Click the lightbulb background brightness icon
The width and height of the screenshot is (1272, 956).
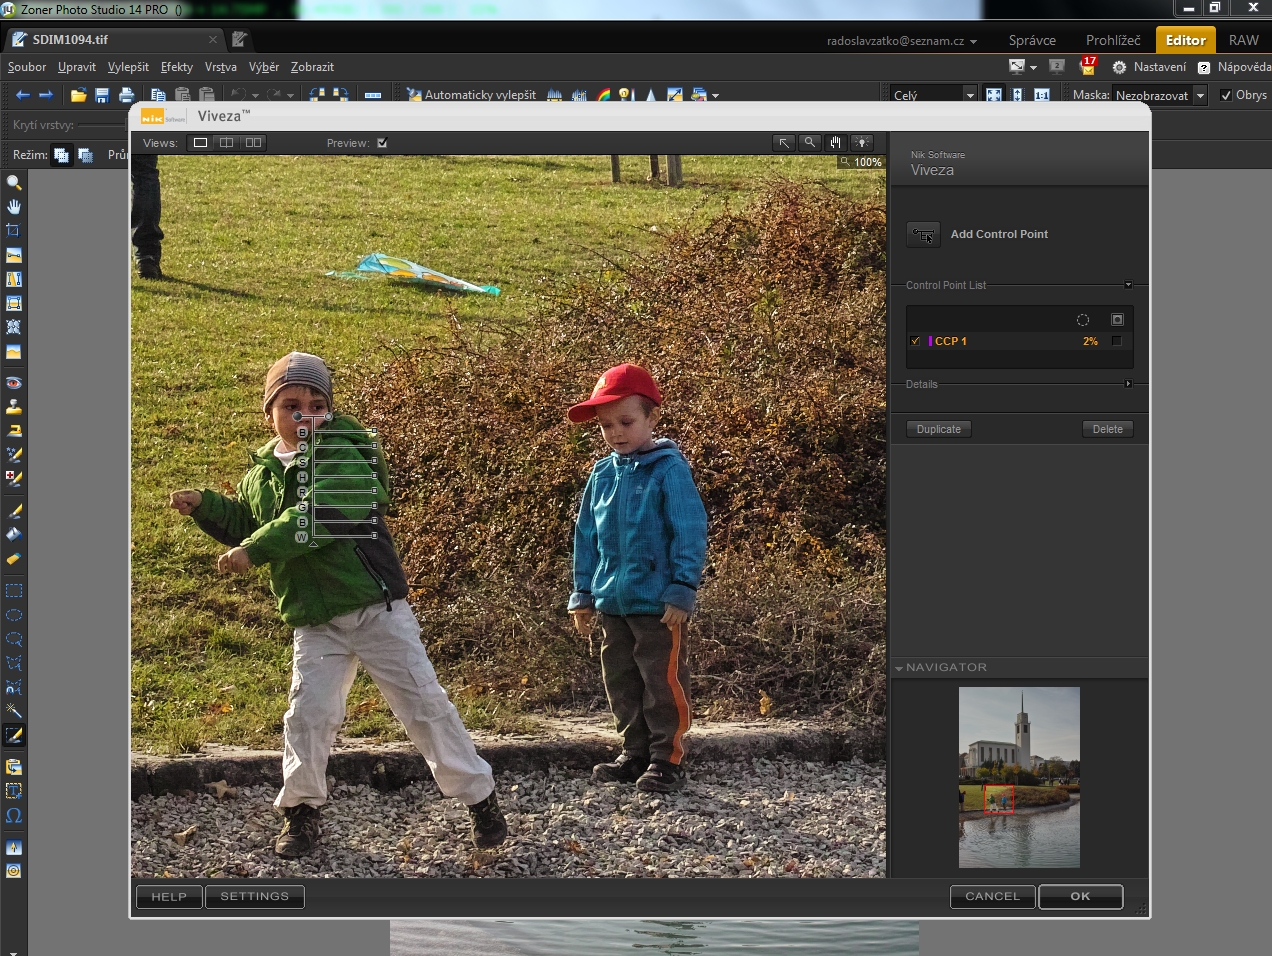click(861, 143)
